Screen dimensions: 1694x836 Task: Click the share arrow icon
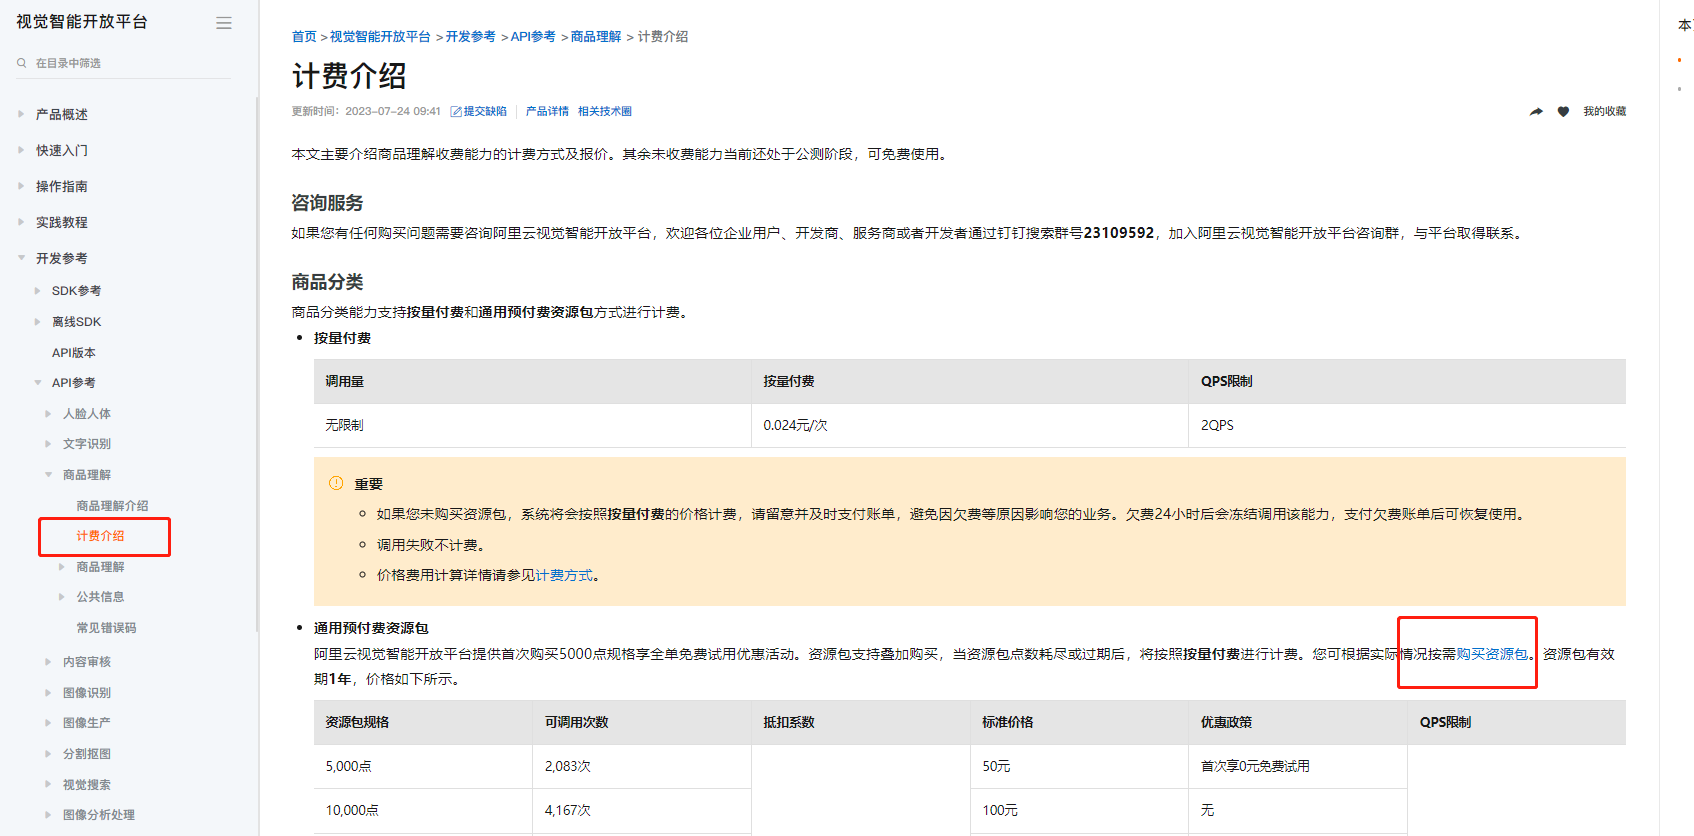tap(1536, 112)
